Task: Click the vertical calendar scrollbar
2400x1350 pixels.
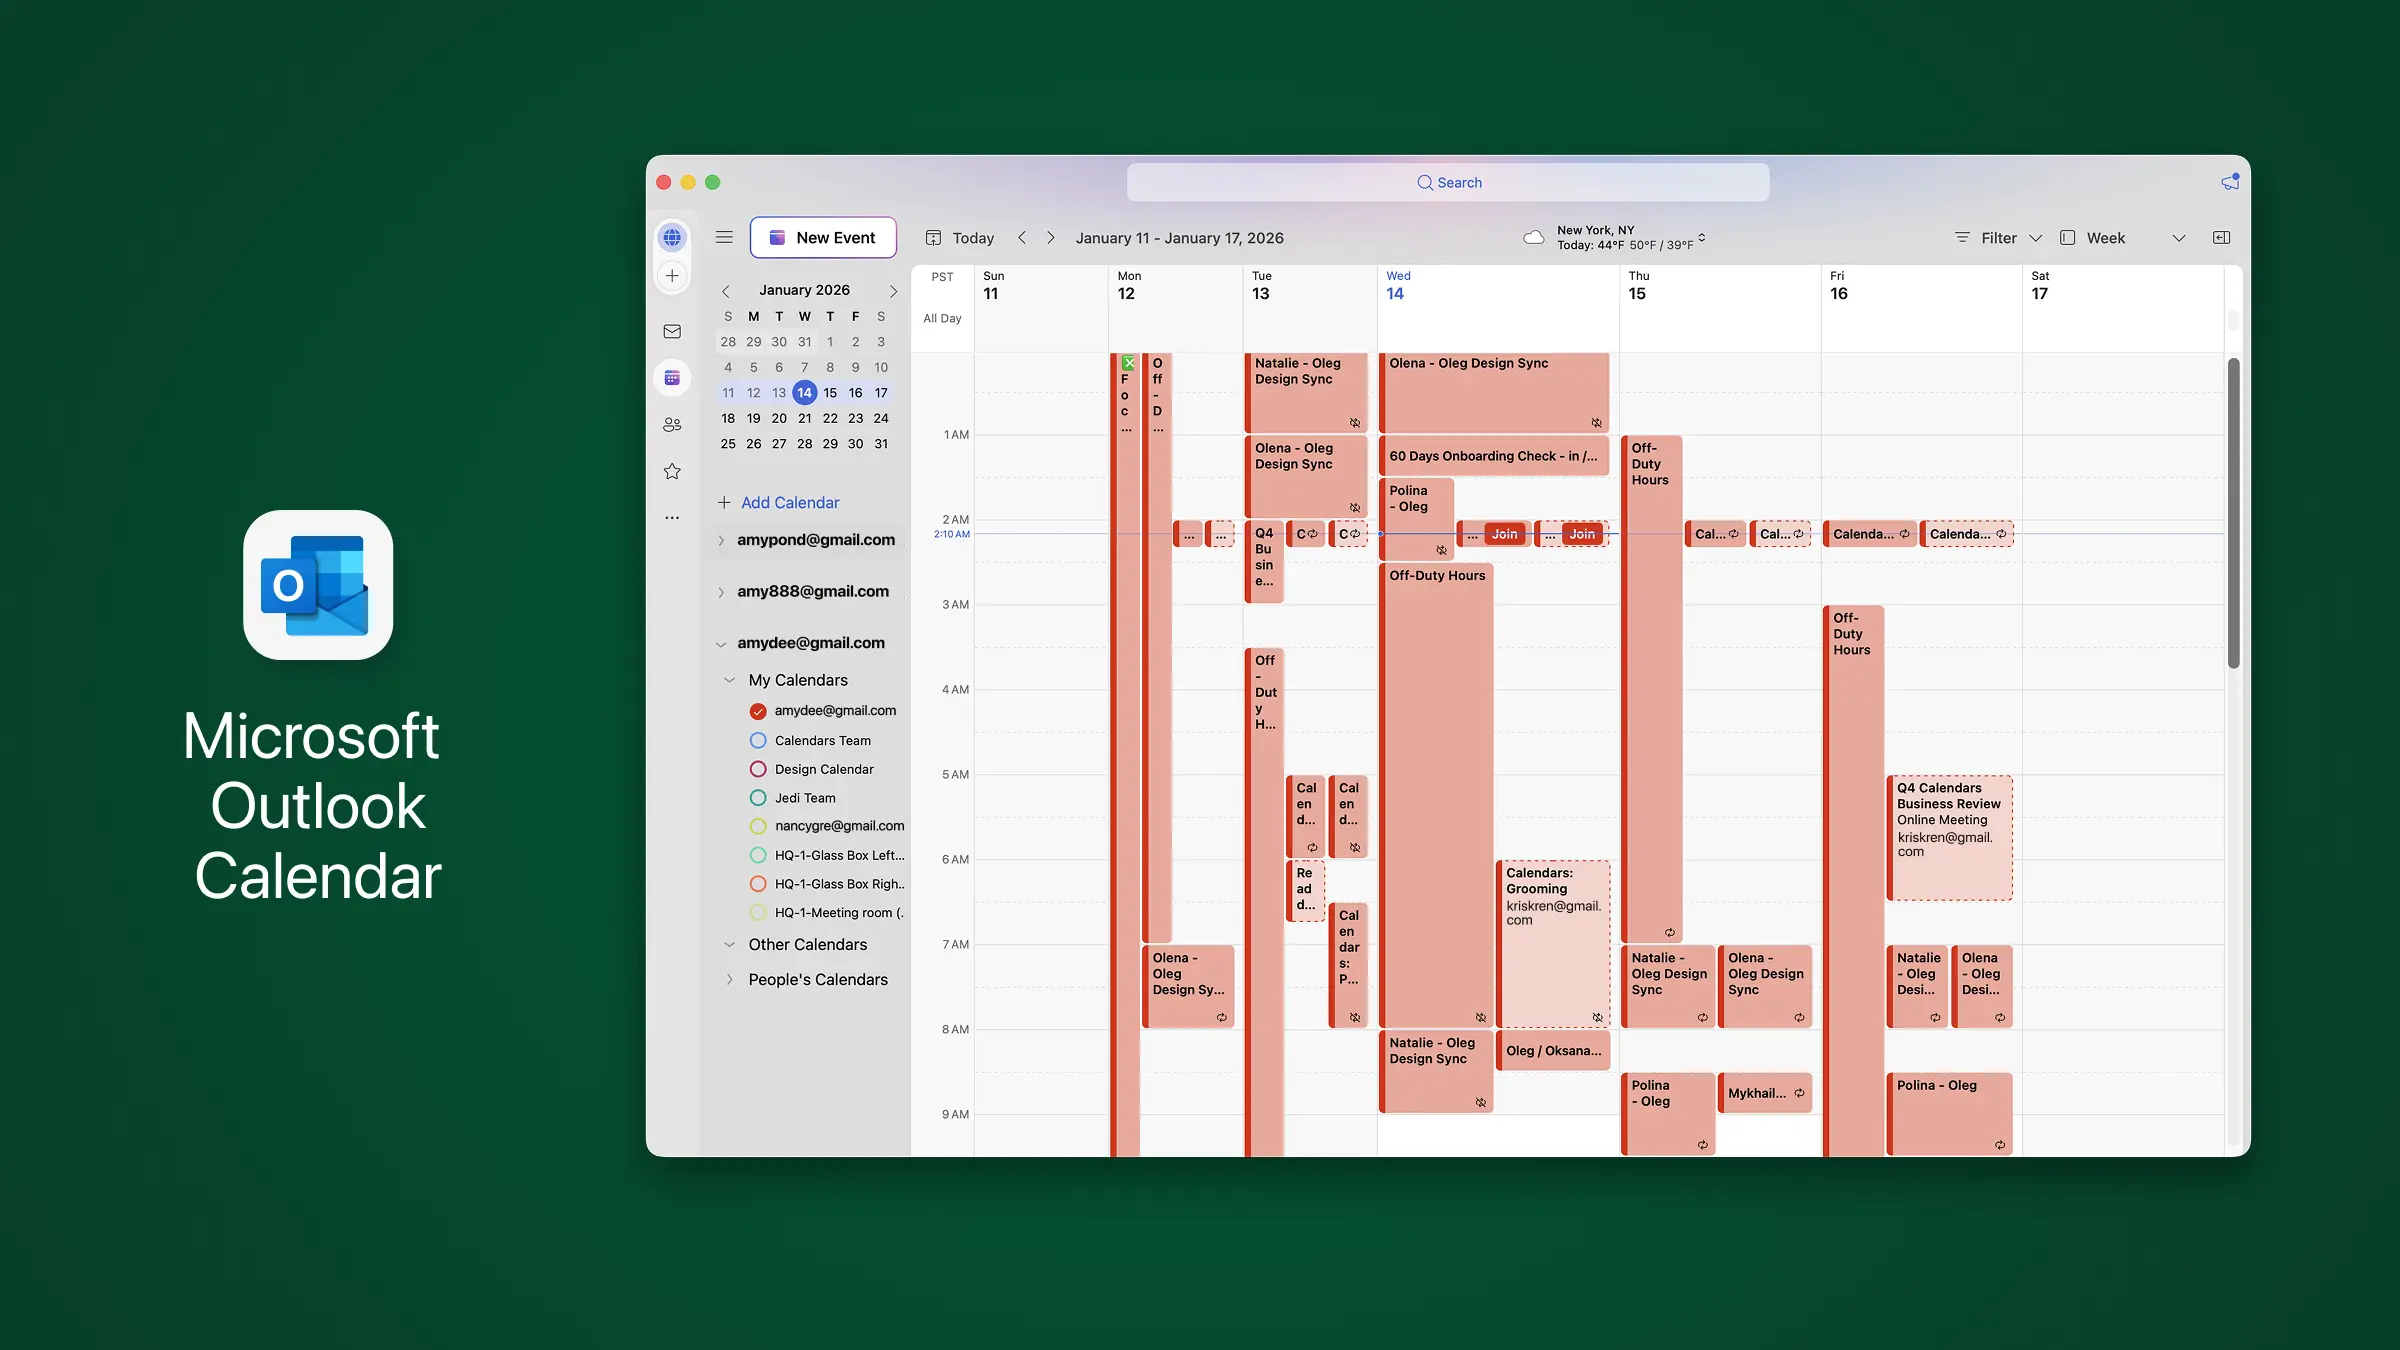Action: [x=2233, y=513]
